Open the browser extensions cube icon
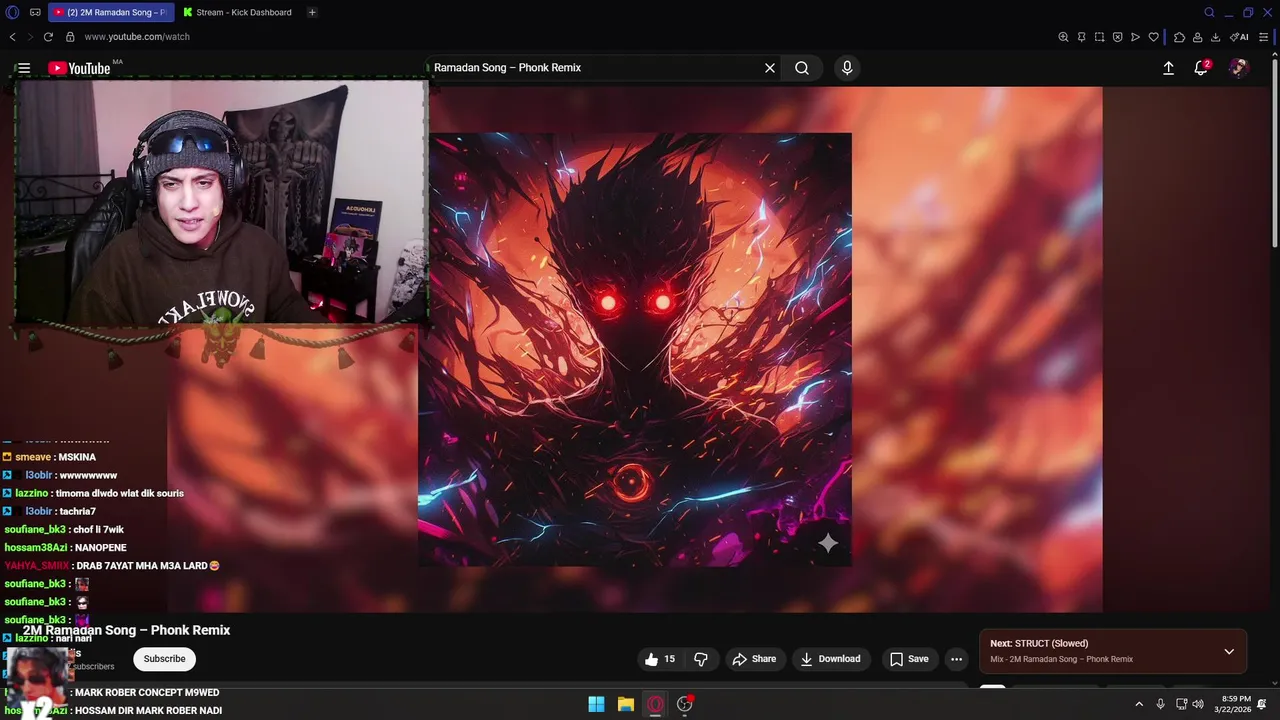Image resolution: width=1280 pixels, height=720 pixels. pos(1179,37)
